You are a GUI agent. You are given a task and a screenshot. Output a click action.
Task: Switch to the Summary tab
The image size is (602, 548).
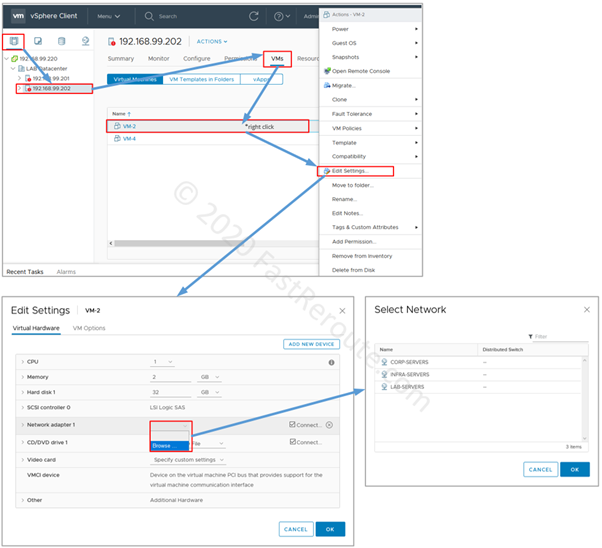(x=121, y=58)
